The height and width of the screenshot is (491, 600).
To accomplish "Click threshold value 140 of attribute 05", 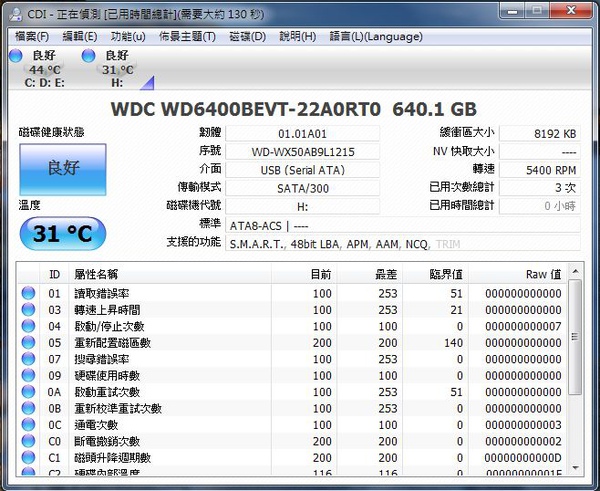I will 453,343.
